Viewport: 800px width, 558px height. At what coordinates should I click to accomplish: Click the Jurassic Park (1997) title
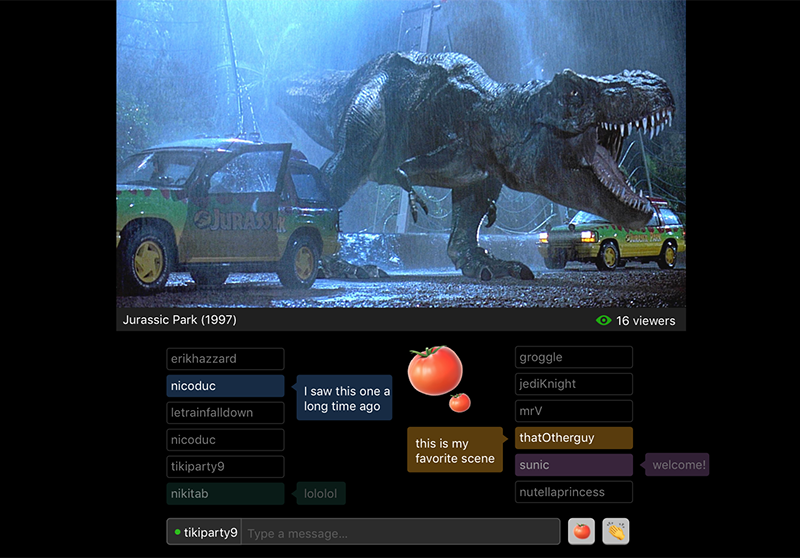click(179, 321)
